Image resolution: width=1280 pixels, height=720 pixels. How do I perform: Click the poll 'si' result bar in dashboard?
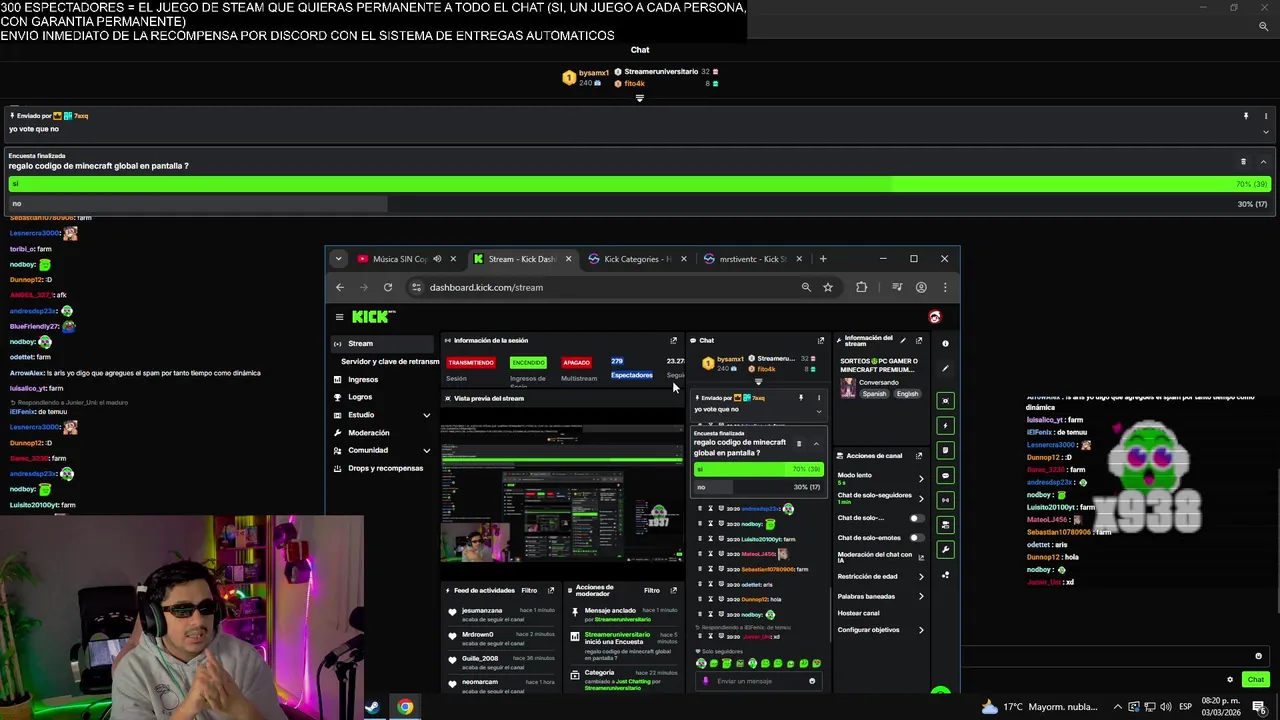(x=758, y=469)
